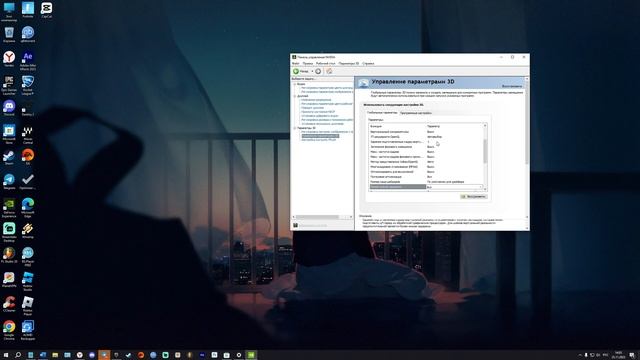Click the taskbar clock
Viewport: 640px width, 360px height.
coord(618,355)
